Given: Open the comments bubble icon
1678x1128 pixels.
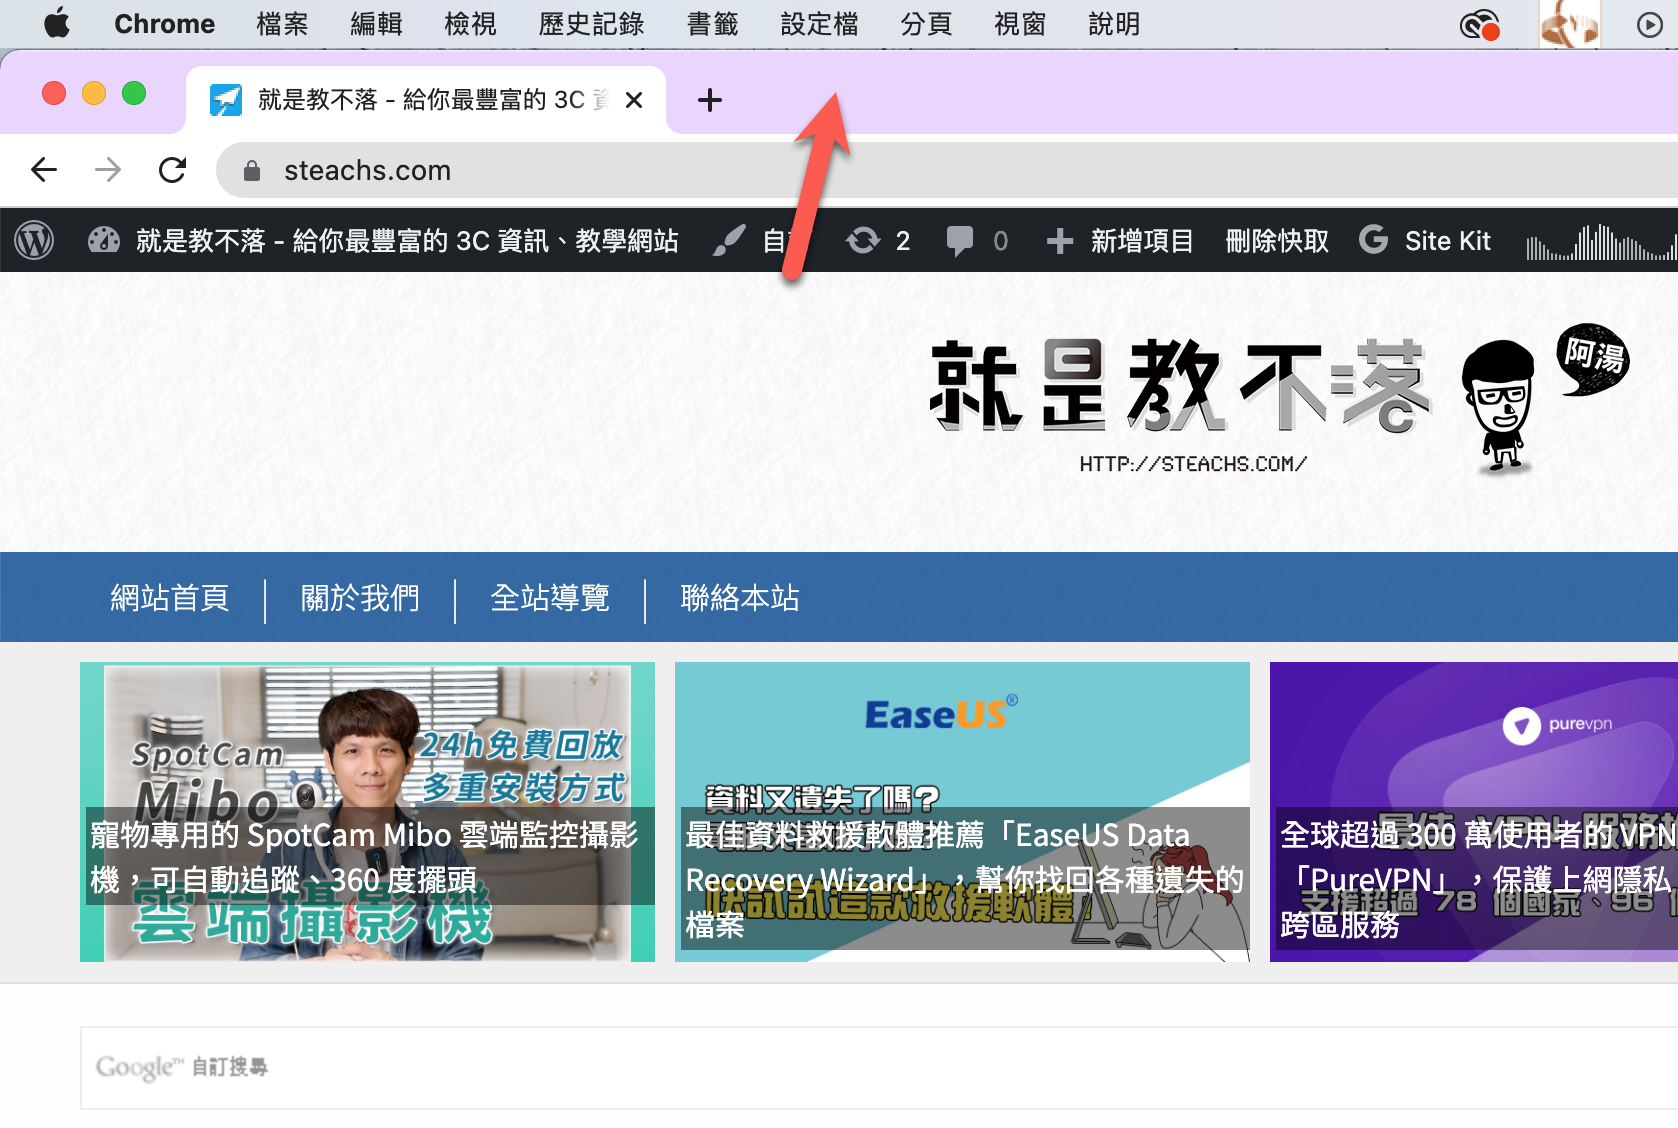Looking at the screenshot, I should pos(959,241).
